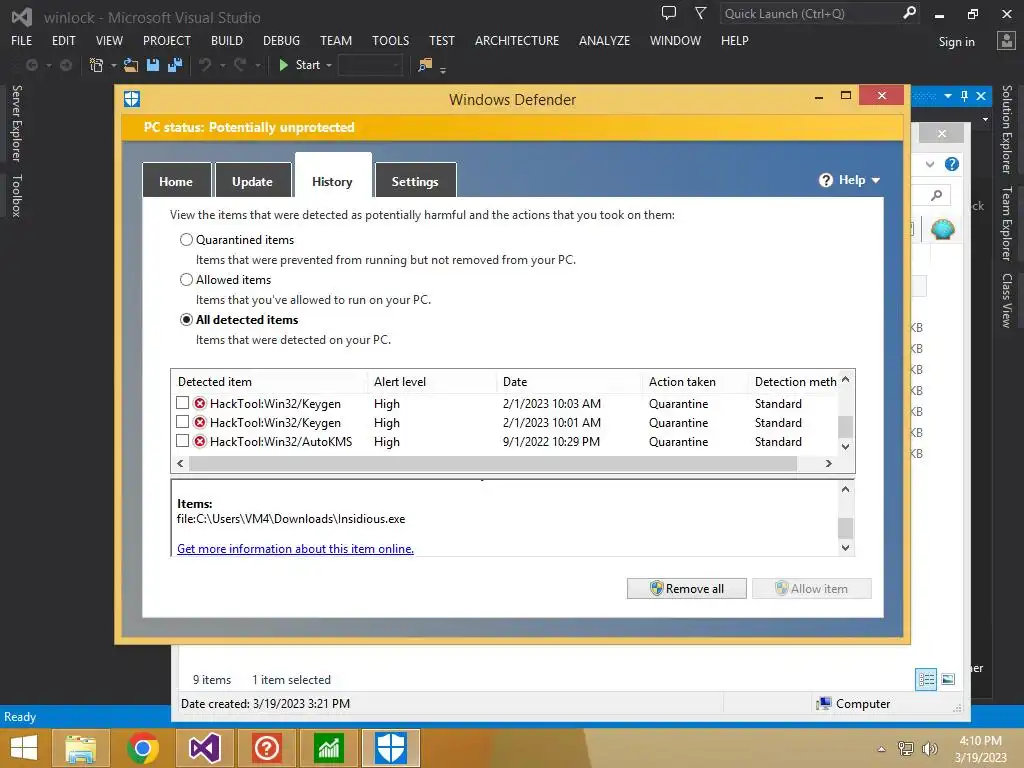Click the Open File folder toolbar icon
The height and width of the screenshot is (768, 1024).
(131, 65)
